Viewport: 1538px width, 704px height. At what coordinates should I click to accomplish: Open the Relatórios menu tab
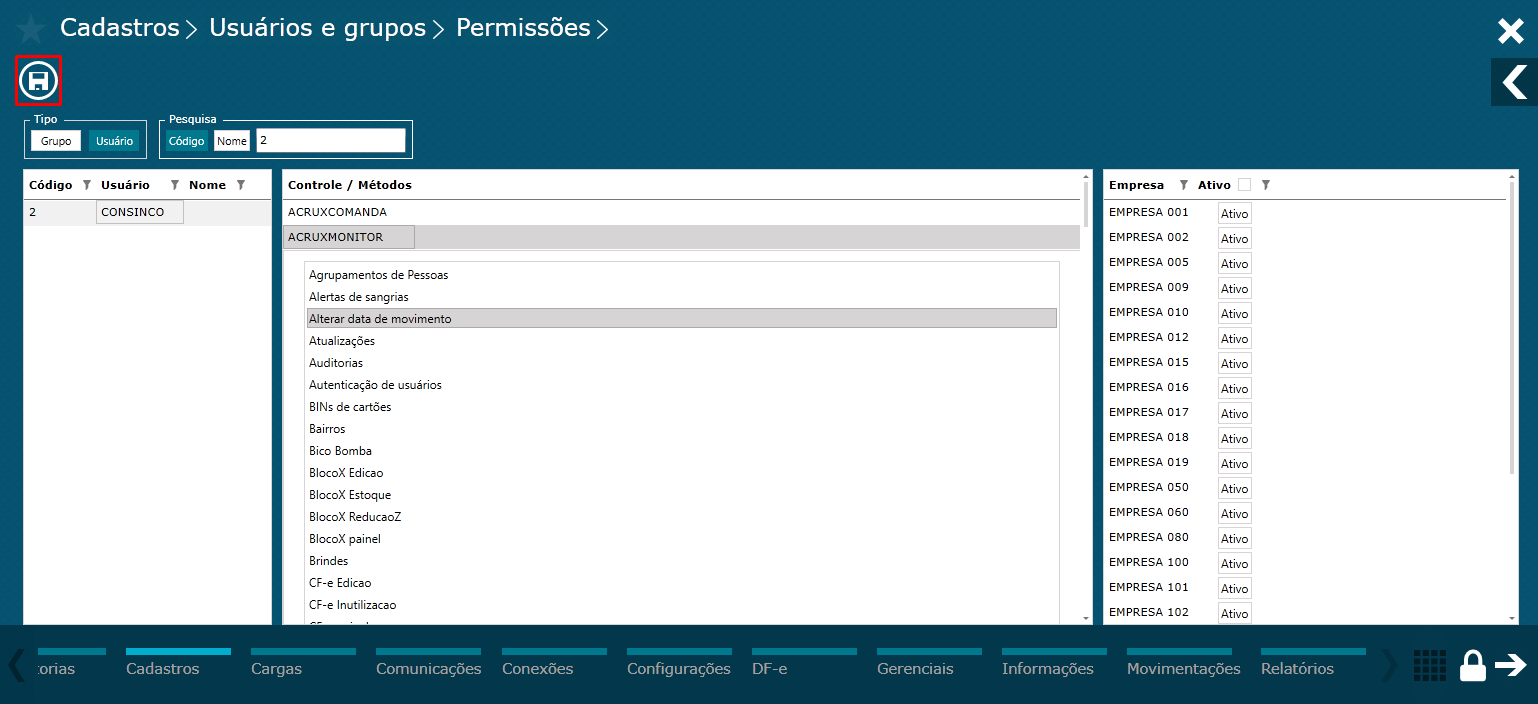click(x=1297, y=668)
